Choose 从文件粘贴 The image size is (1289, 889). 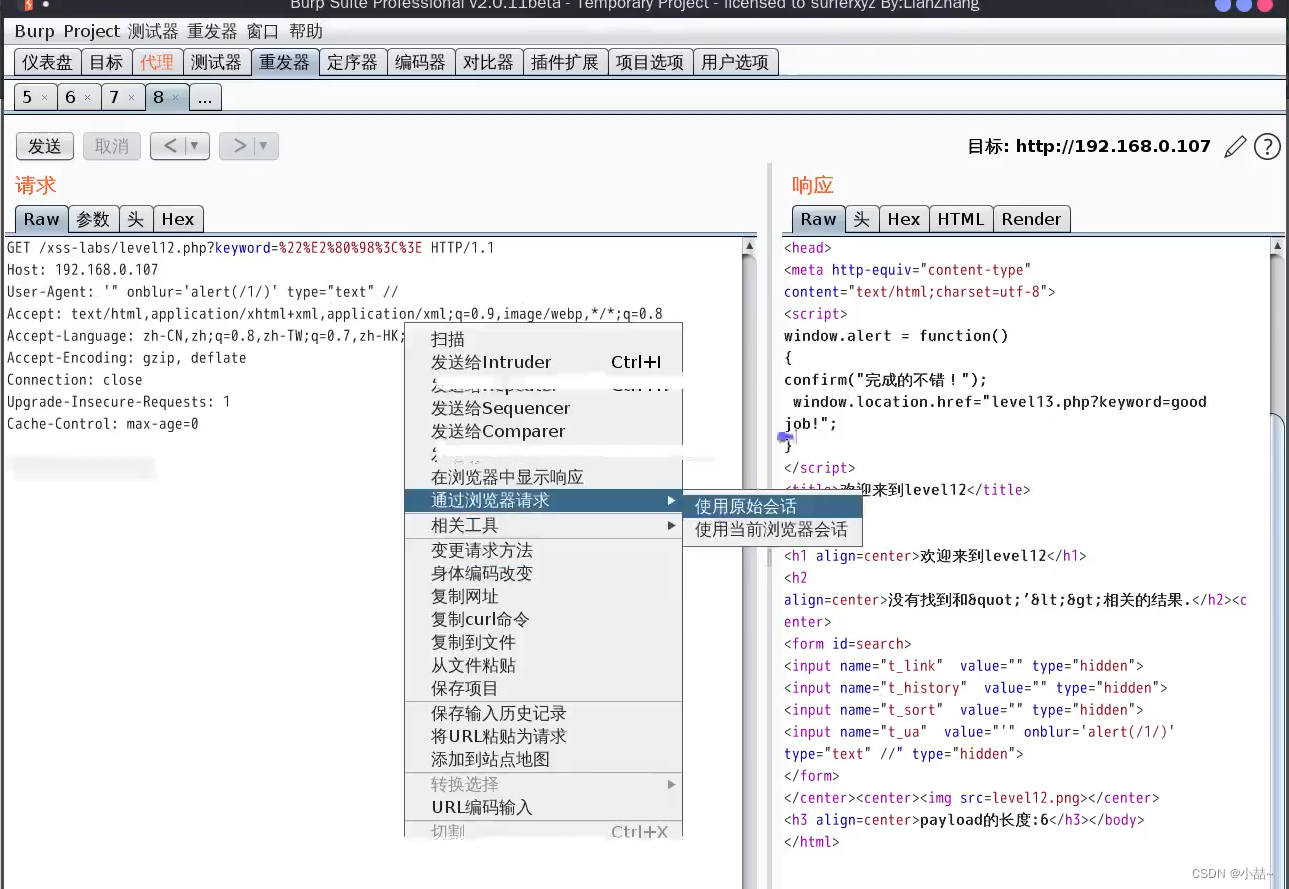543,665
